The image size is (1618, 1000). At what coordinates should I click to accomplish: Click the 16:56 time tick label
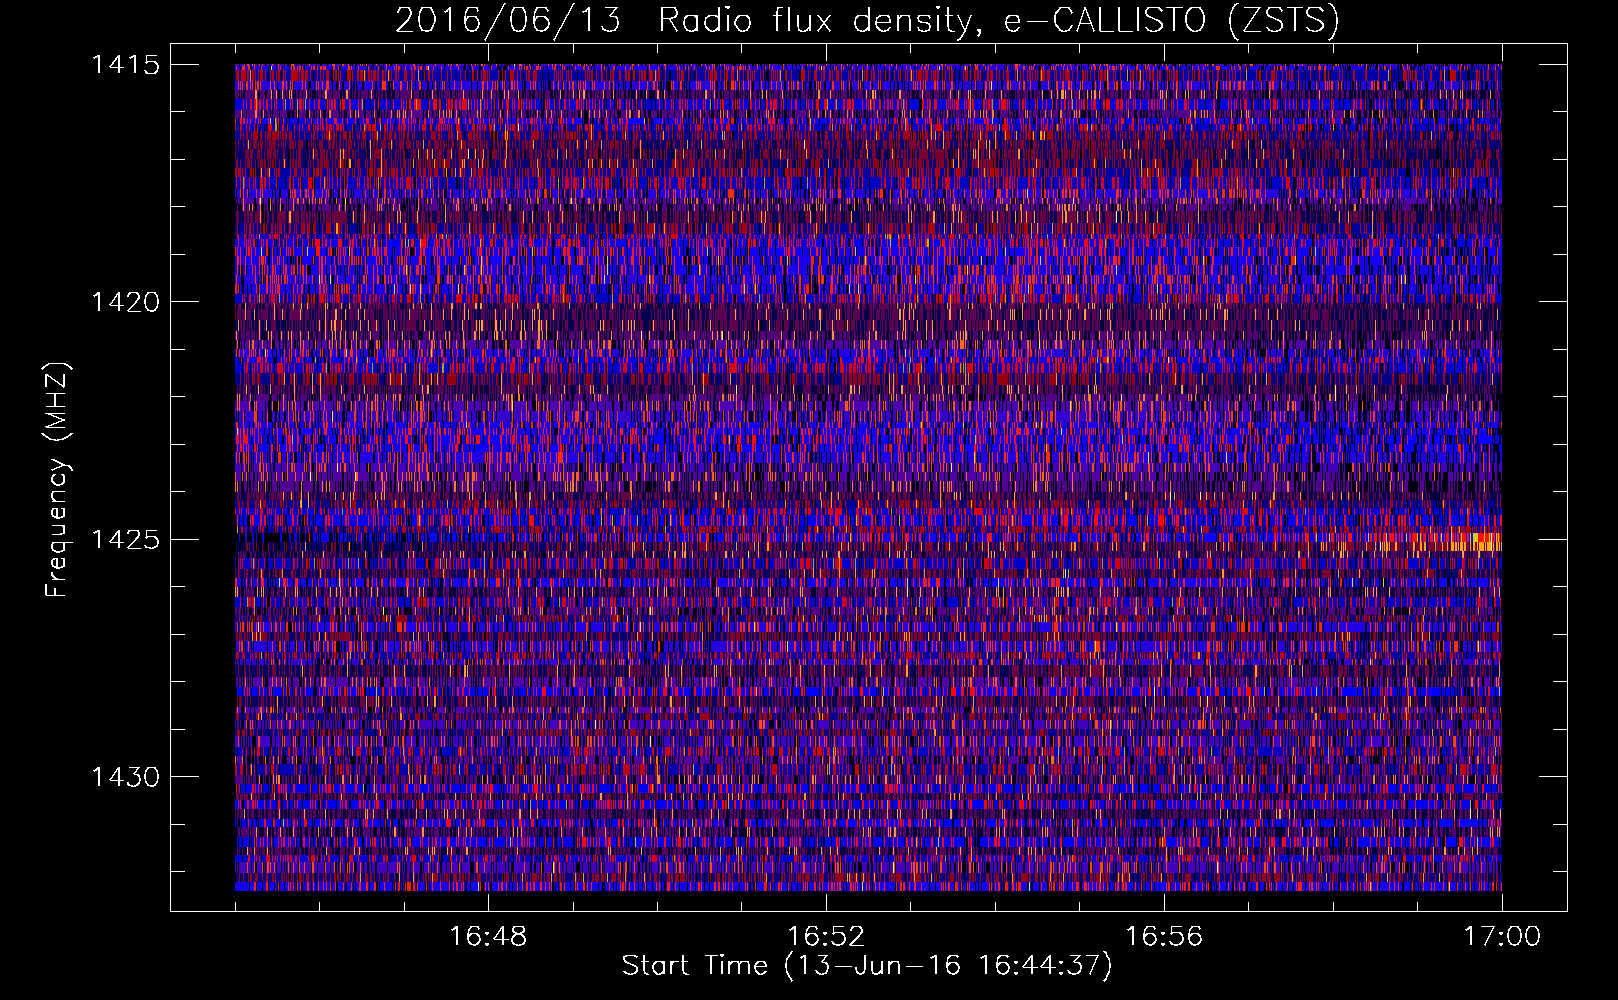click(1164, 937)
